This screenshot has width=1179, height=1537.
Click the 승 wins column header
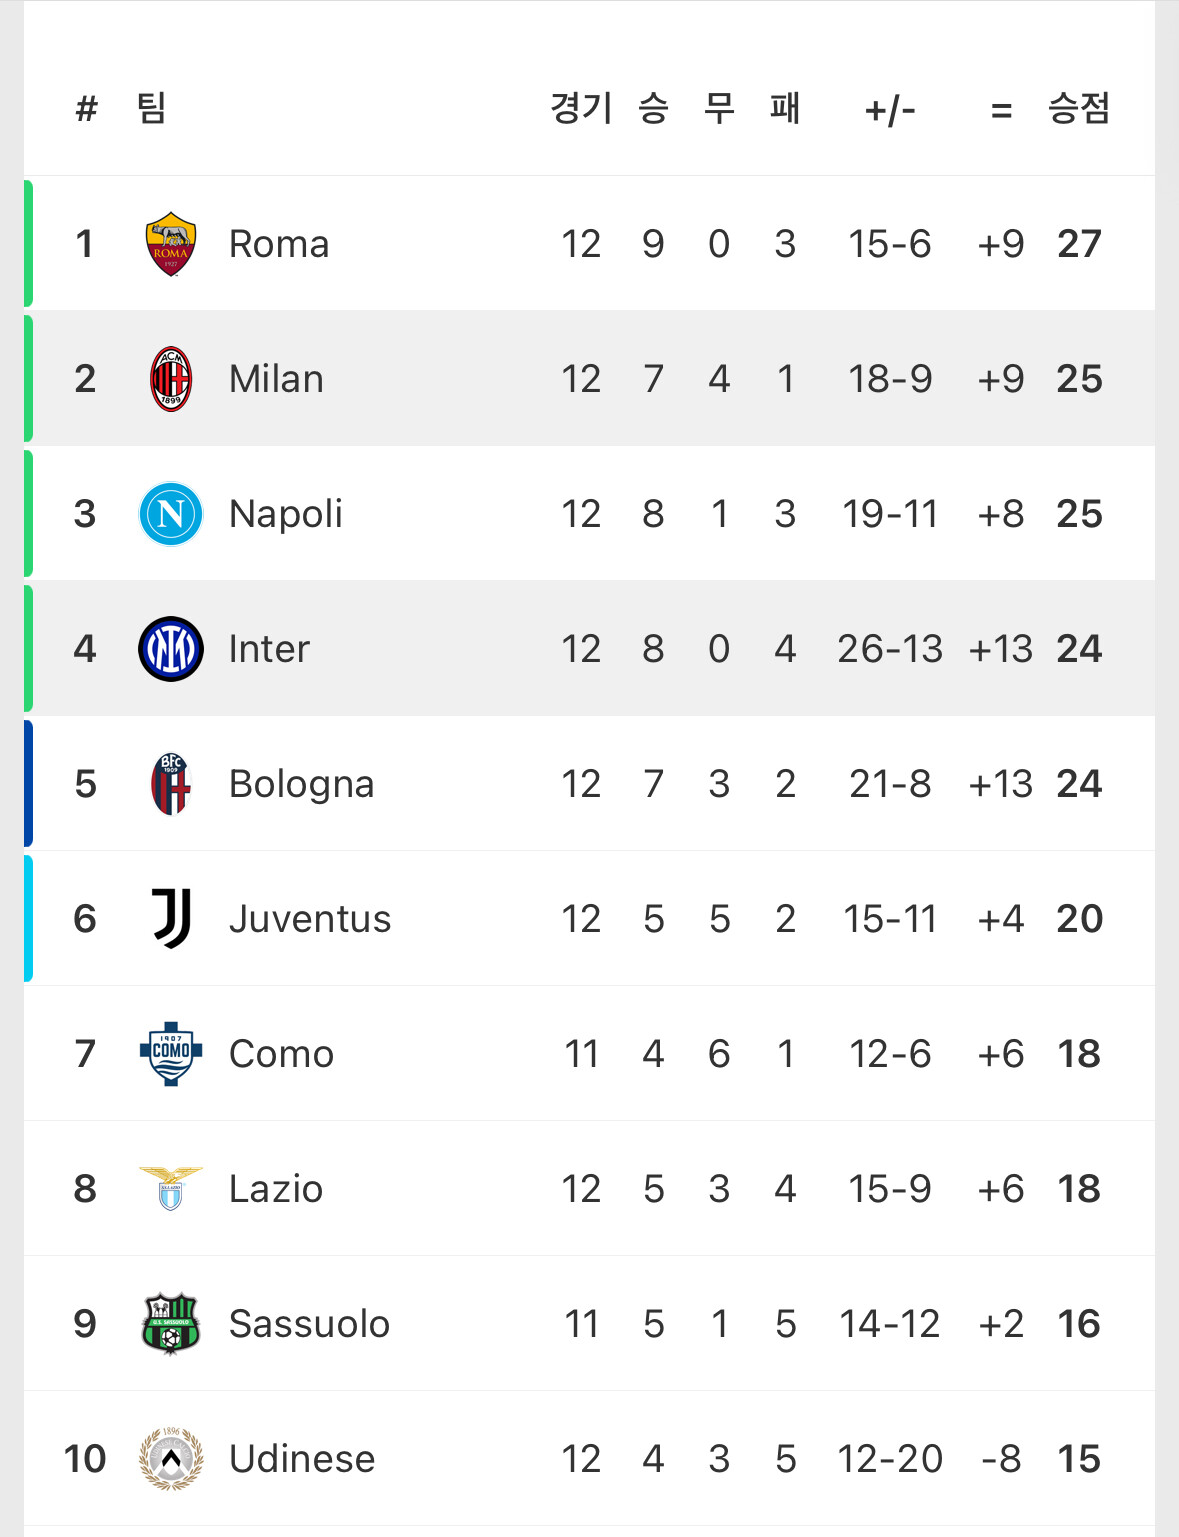pyautogui.click(x=653, y=108)
